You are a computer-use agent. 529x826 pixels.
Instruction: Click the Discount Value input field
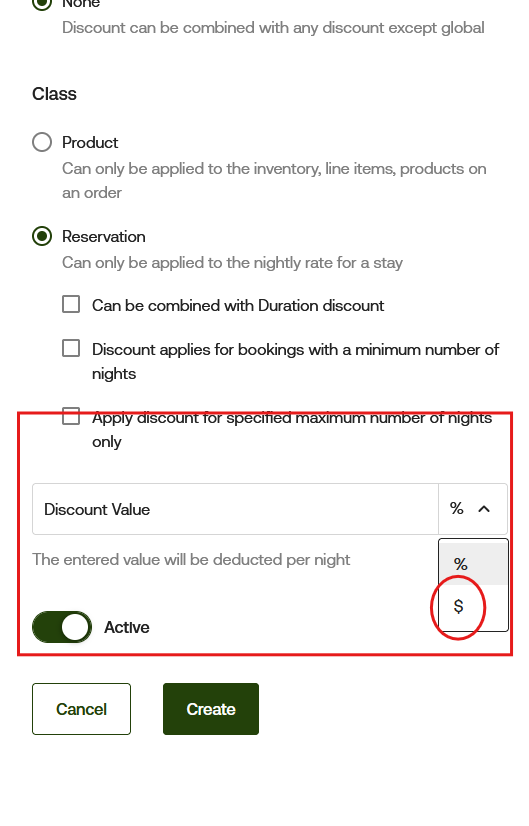236,509
